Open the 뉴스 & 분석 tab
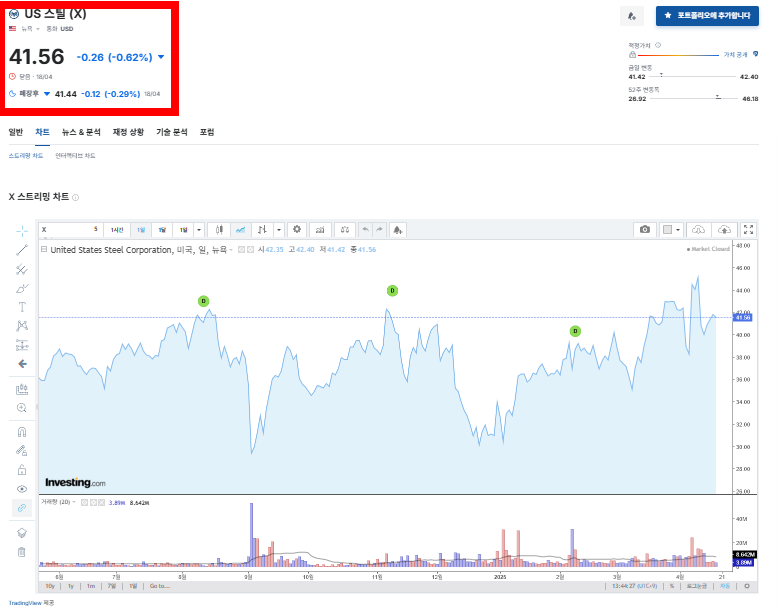The width and height of the screenshot is (777, 606). (x=81, y=132)
